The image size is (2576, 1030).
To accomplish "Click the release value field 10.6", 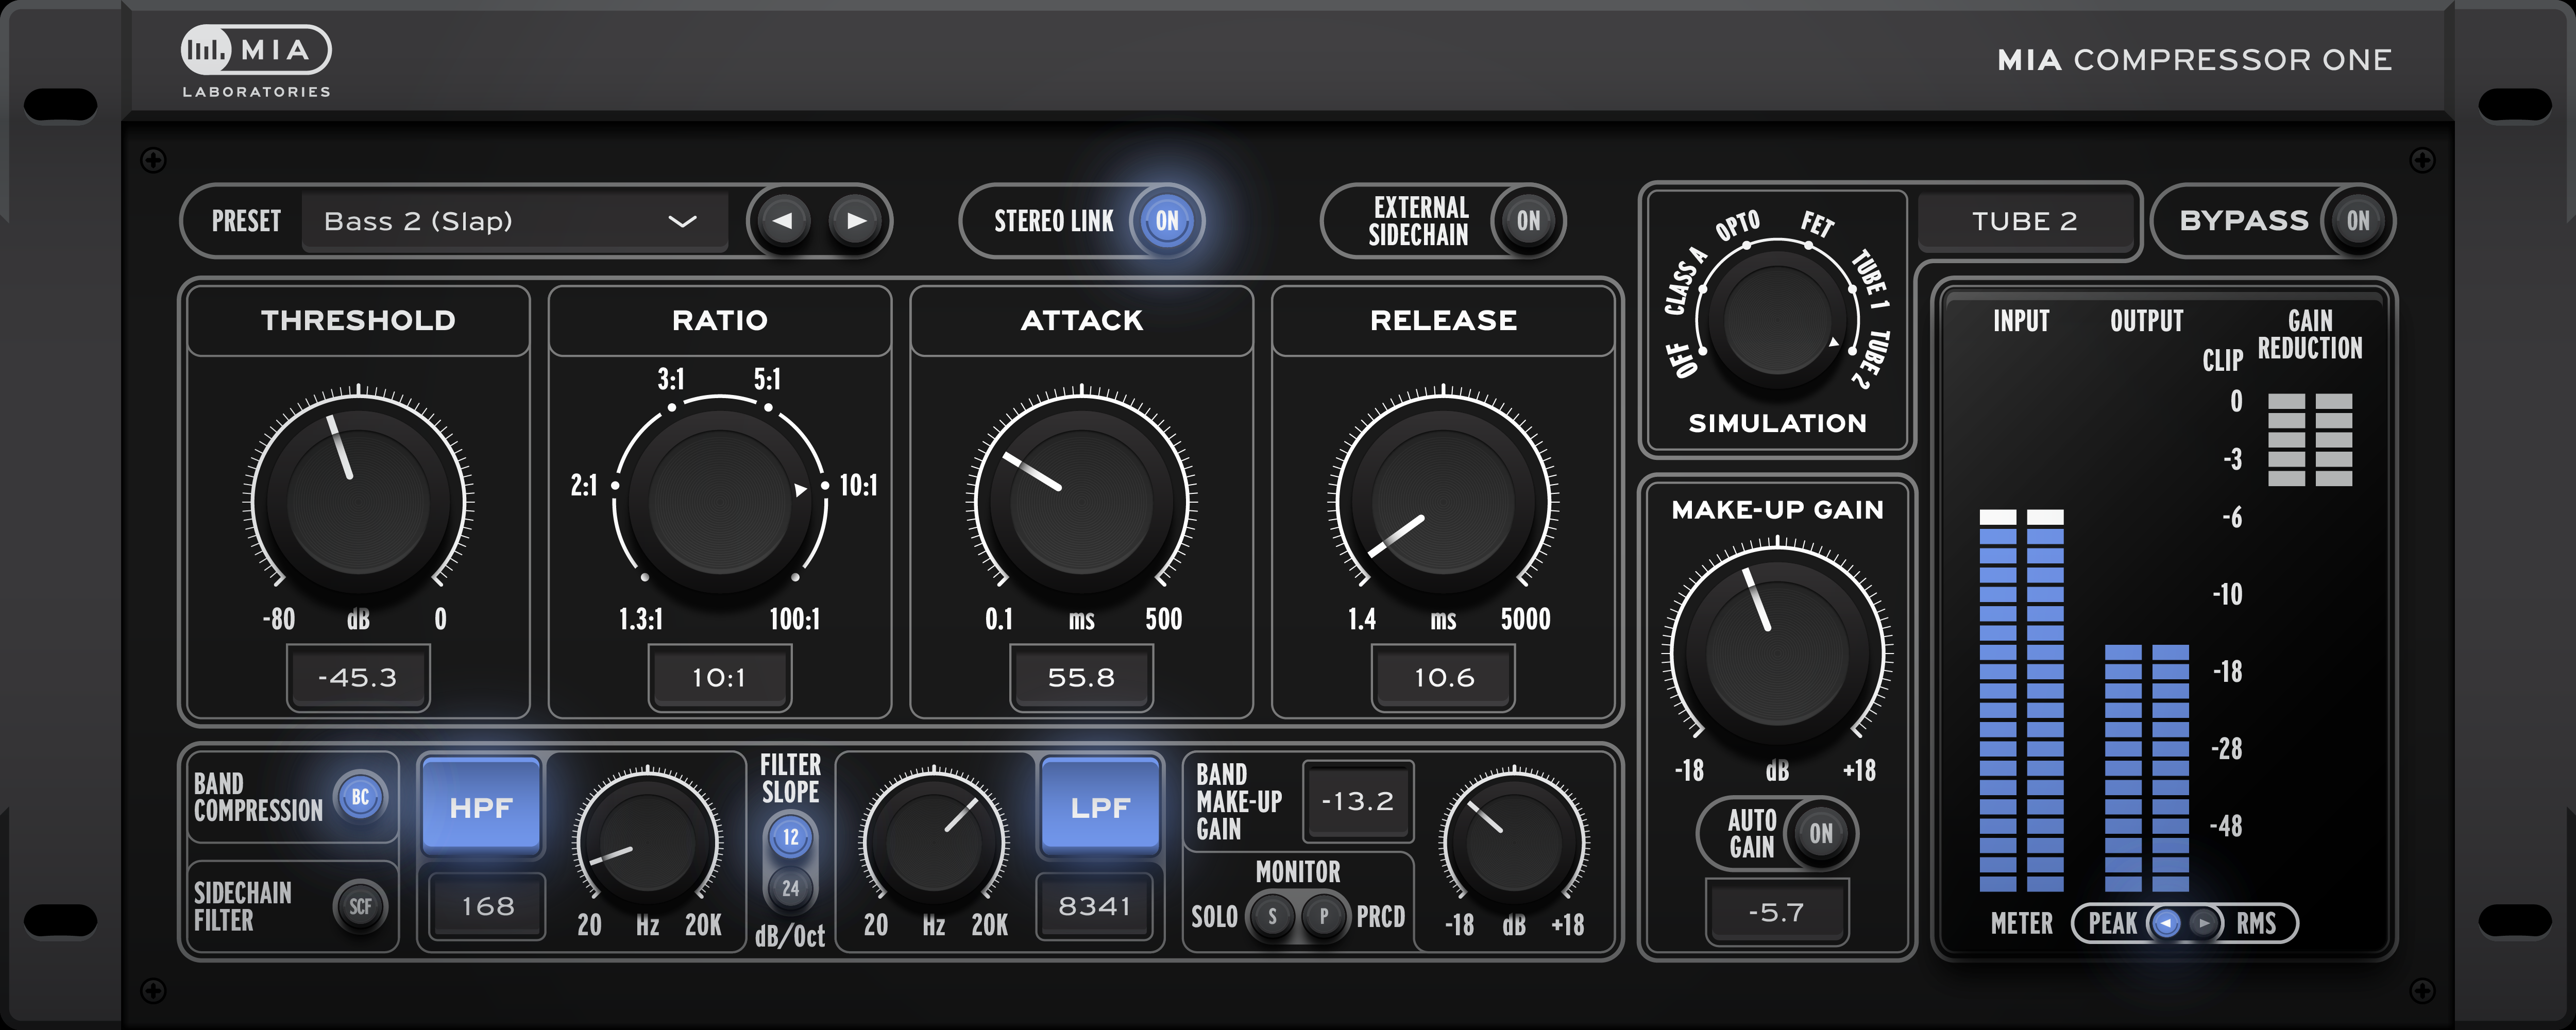I will (1443, 678).
